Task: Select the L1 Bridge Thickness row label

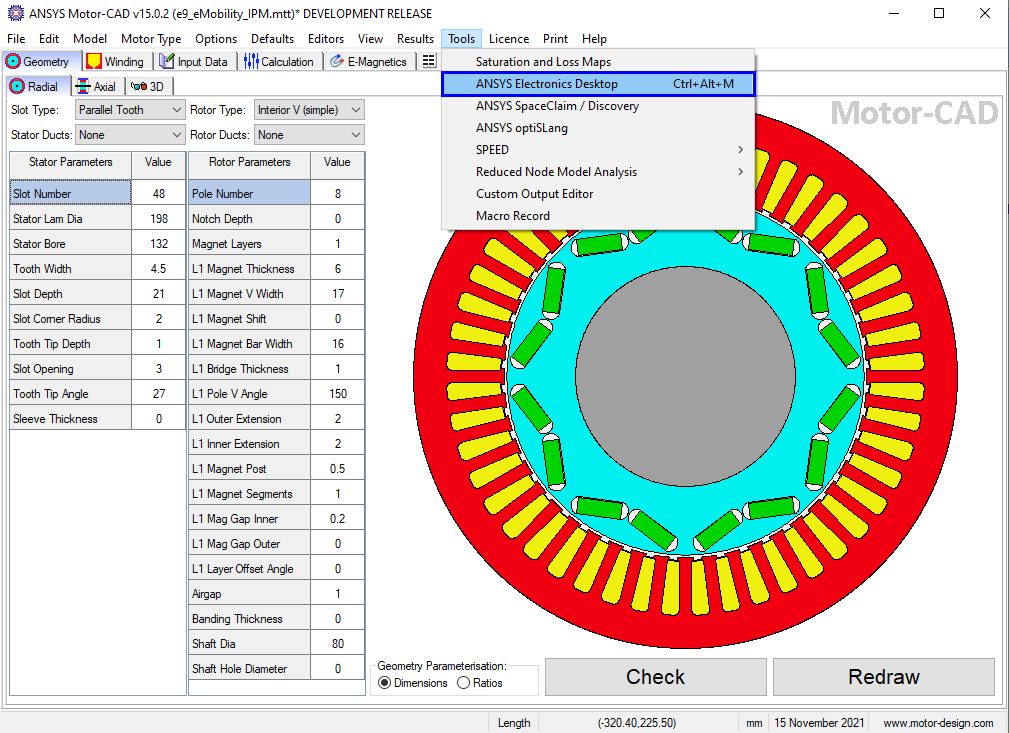Action: coord(250,369)
